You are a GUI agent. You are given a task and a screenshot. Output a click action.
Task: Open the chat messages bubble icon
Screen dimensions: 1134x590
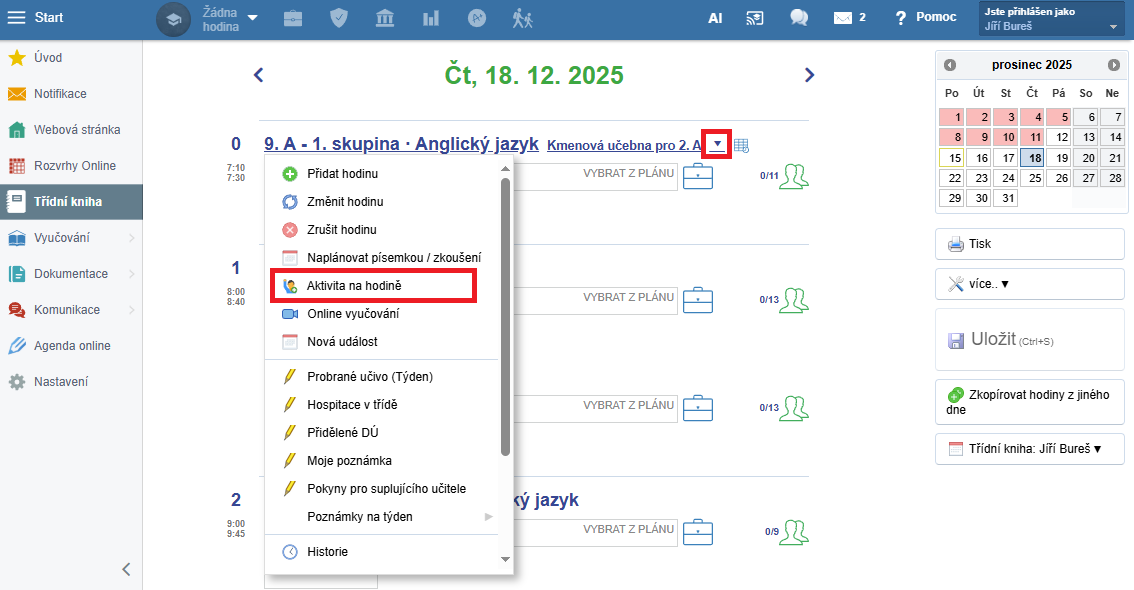coord(798,18)
